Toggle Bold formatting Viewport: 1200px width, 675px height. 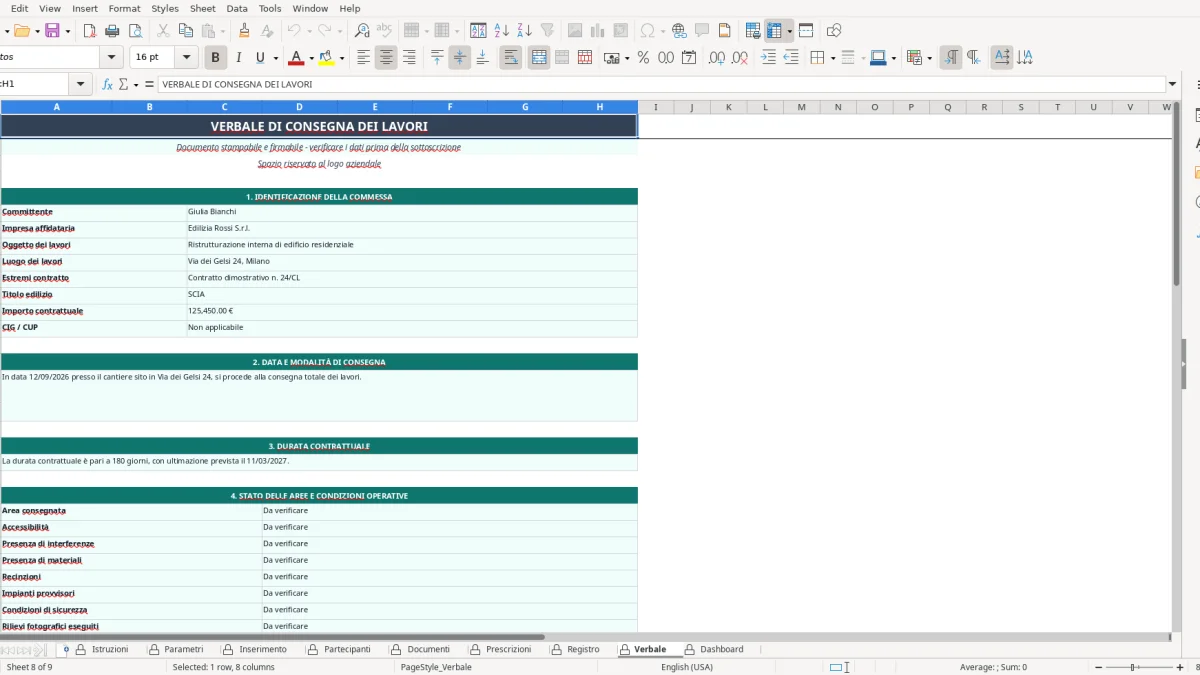pyautogui.click(x=214, y=58)
